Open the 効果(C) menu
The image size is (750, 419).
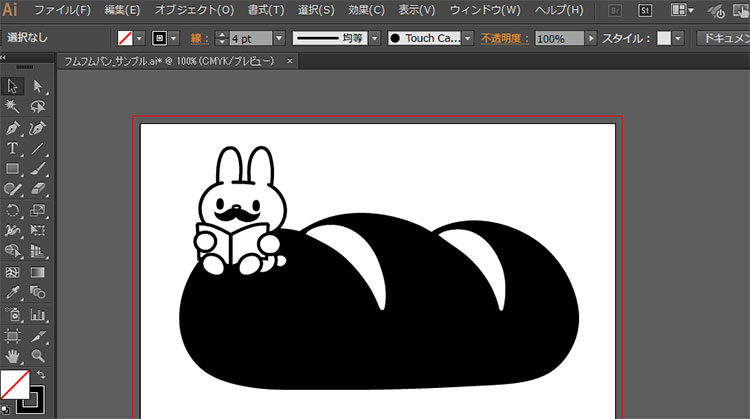click(x=366, y=10)
